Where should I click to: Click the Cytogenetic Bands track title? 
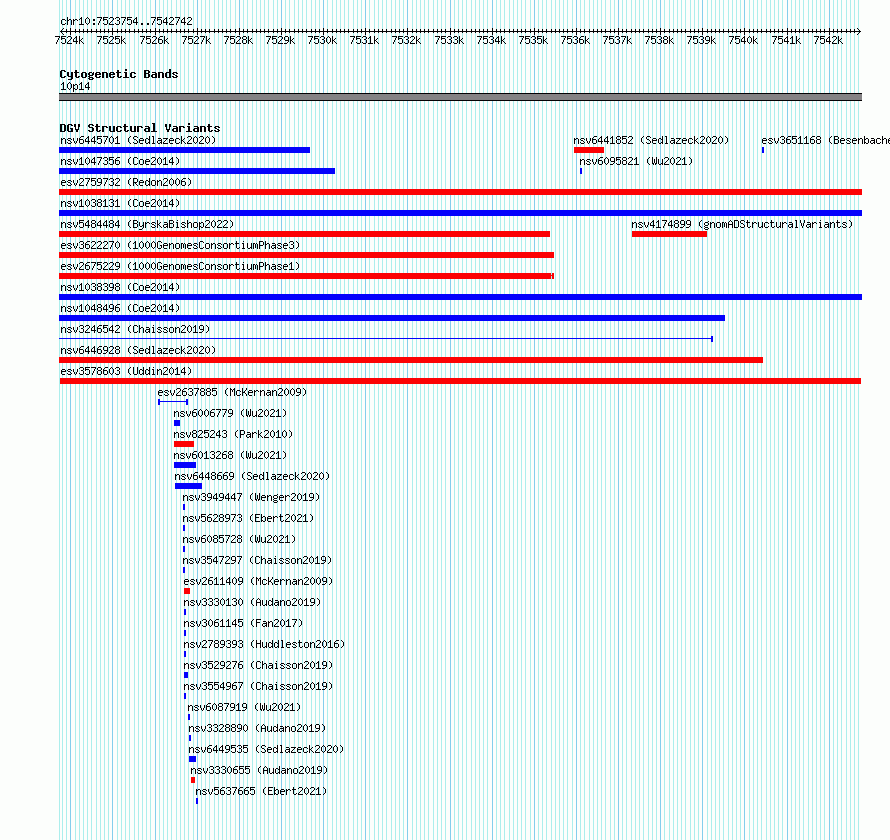119,74
